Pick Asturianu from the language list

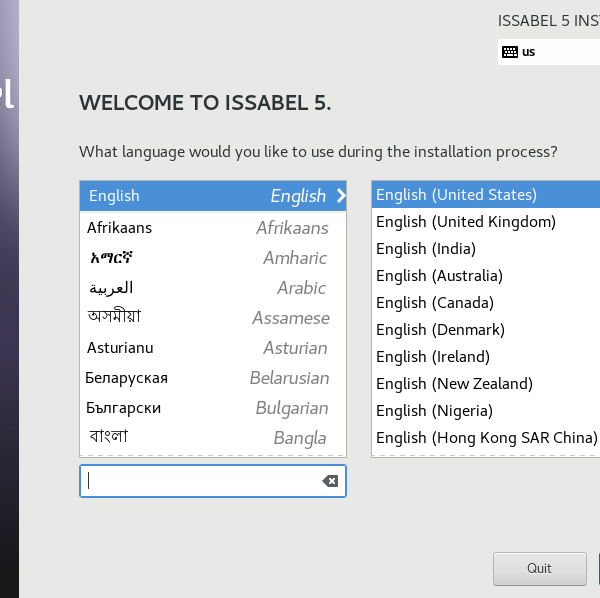212,348
